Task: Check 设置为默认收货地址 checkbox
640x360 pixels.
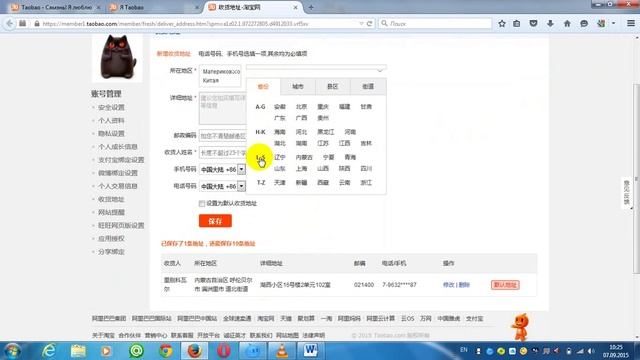Action: coord(202,203)
